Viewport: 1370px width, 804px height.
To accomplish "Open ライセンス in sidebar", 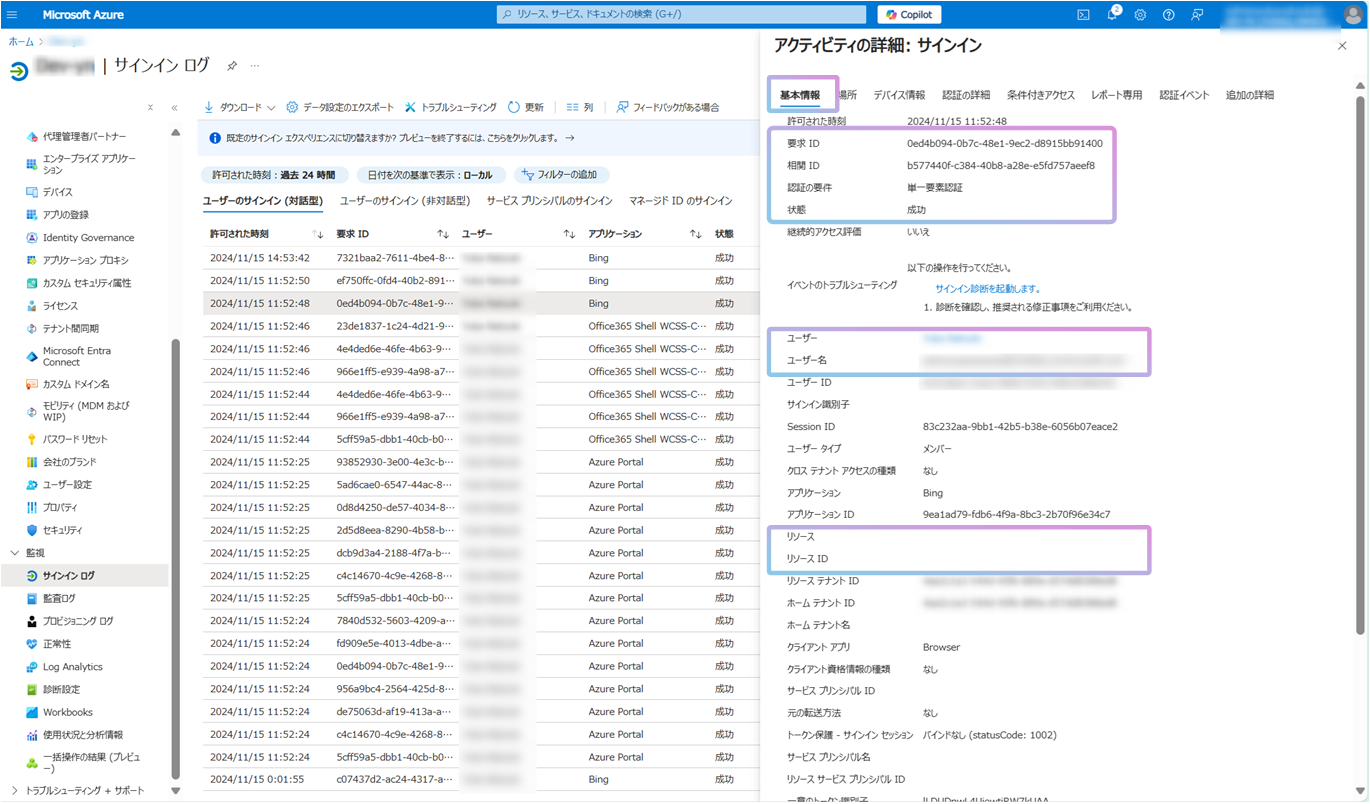I will (x=60, y=306).
